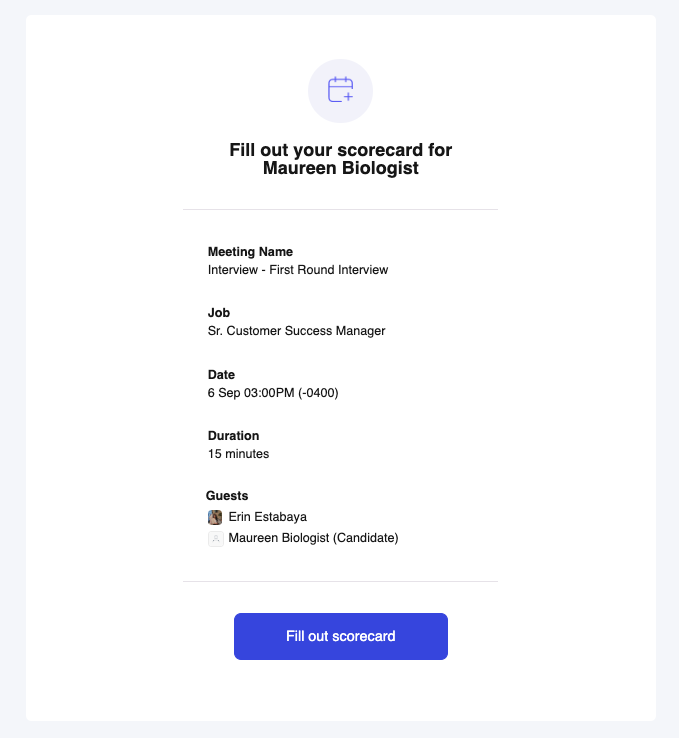Screen dimensions: 679x738
Task: Click the Duration label
Action: point(233,436)
